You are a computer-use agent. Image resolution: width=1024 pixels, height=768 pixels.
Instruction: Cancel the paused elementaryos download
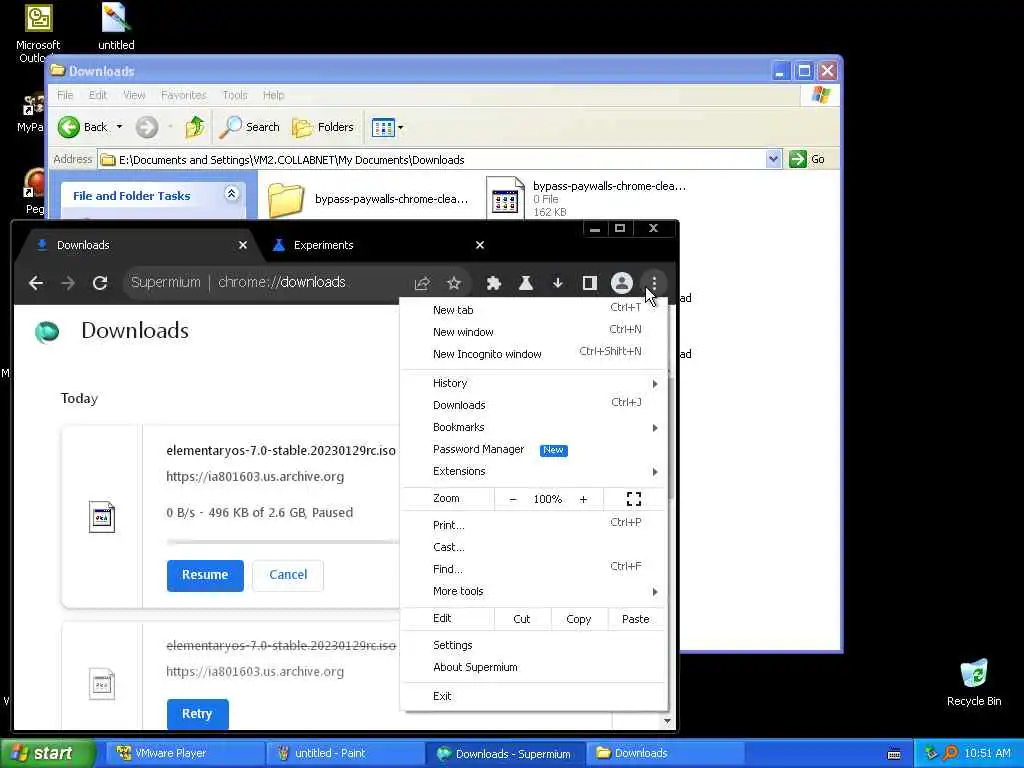click(x=288, y=575)
